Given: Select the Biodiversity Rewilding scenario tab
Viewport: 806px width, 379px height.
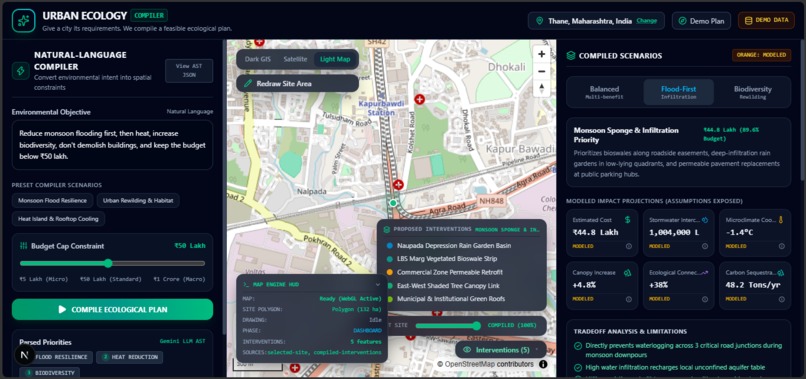Looking at the screenshot, I should 753,92.
